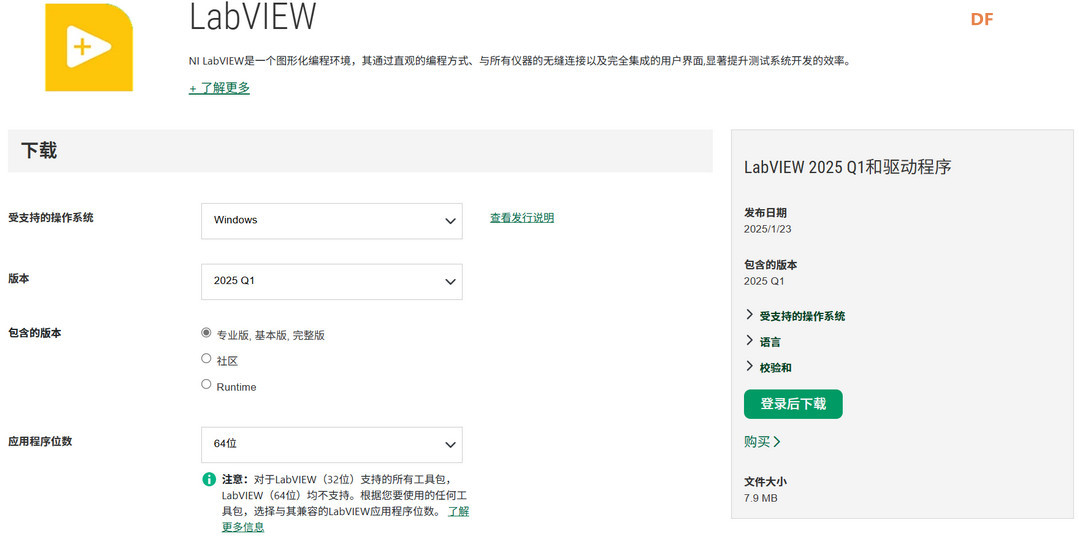Screen dimensions: 1079x538
Task: Click the green info icon beside 注意
Action: (x=209, y=479)
